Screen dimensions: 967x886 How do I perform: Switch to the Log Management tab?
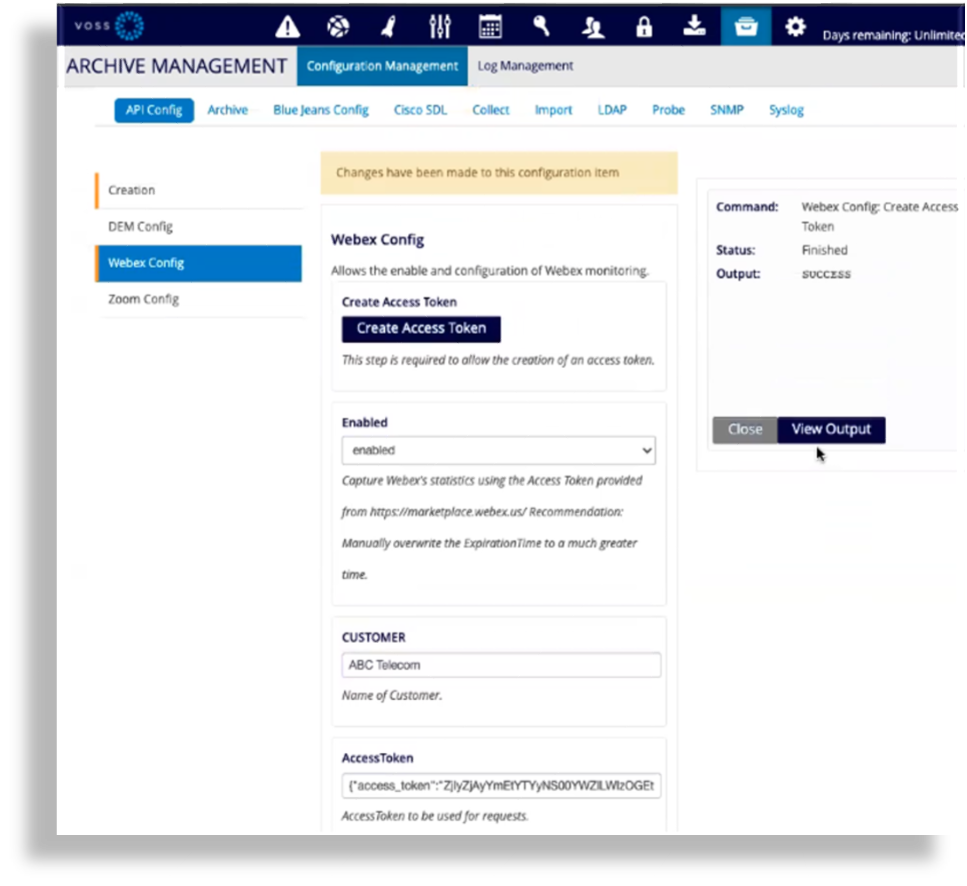(x=525, y=65)
